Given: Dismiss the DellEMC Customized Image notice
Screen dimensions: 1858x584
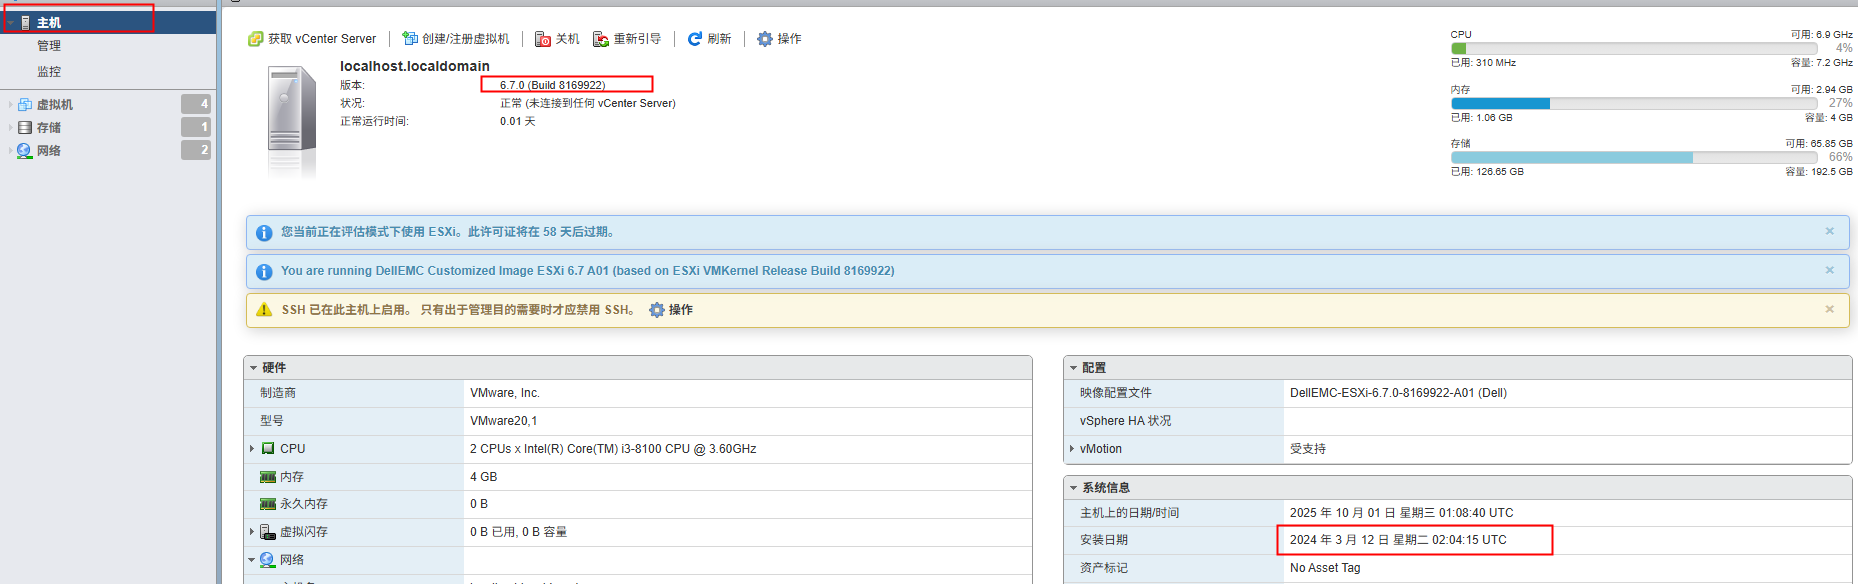Looking at the screenshot, I should click(1829, 270).
